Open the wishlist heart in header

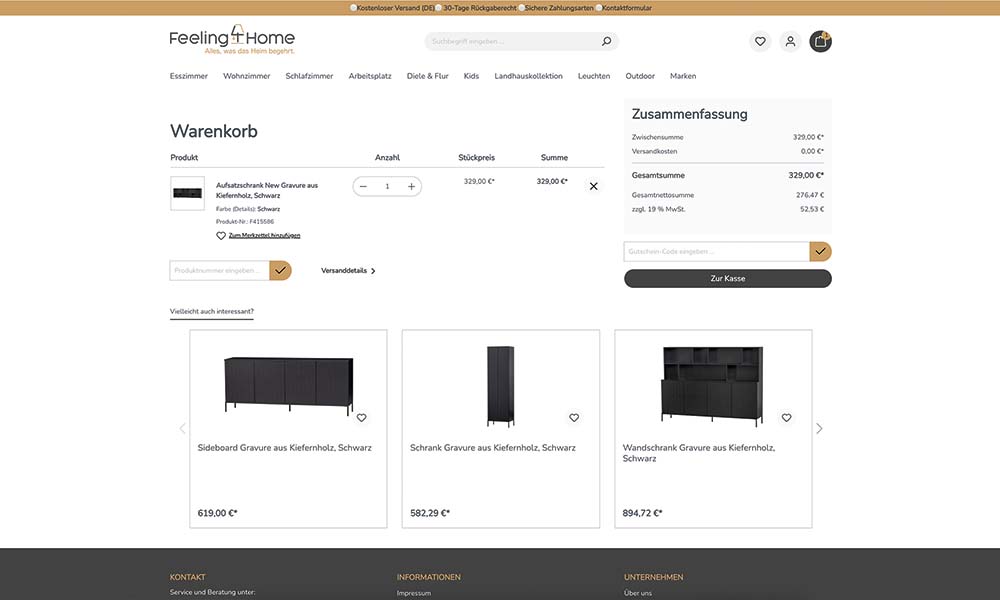[x=760, y=41]
